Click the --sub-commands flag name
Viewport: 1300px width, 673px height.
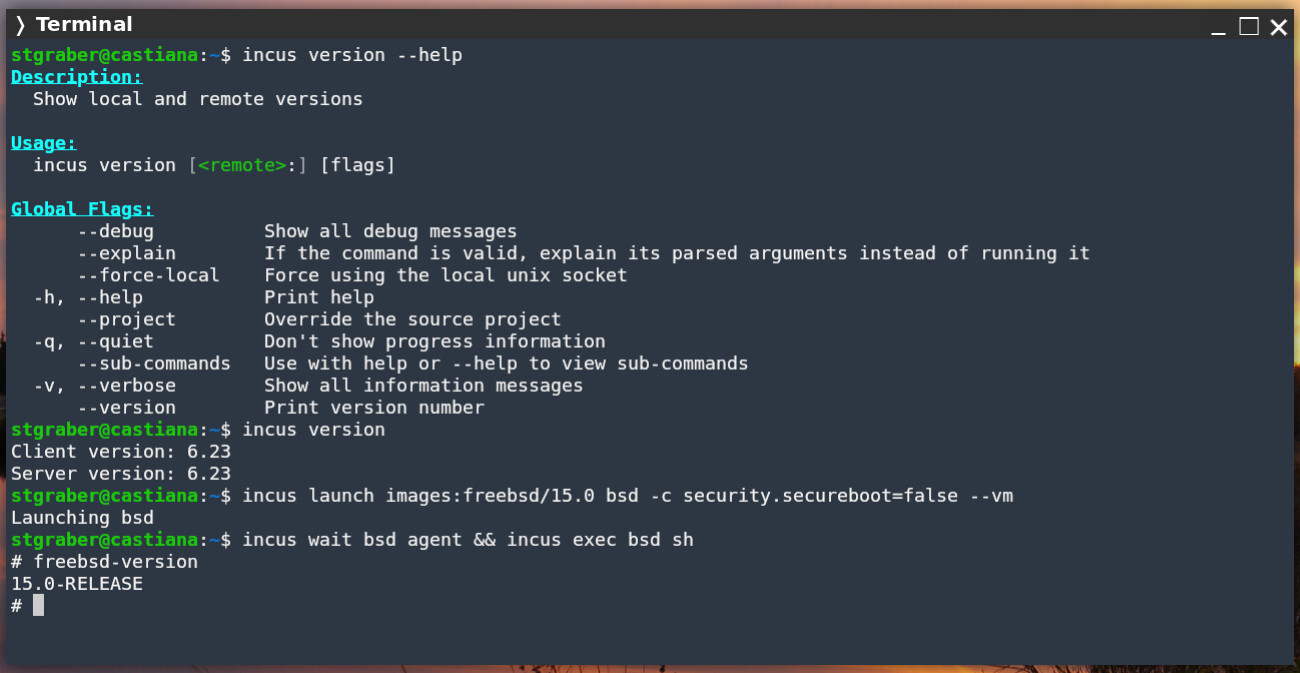coord(154,363)
